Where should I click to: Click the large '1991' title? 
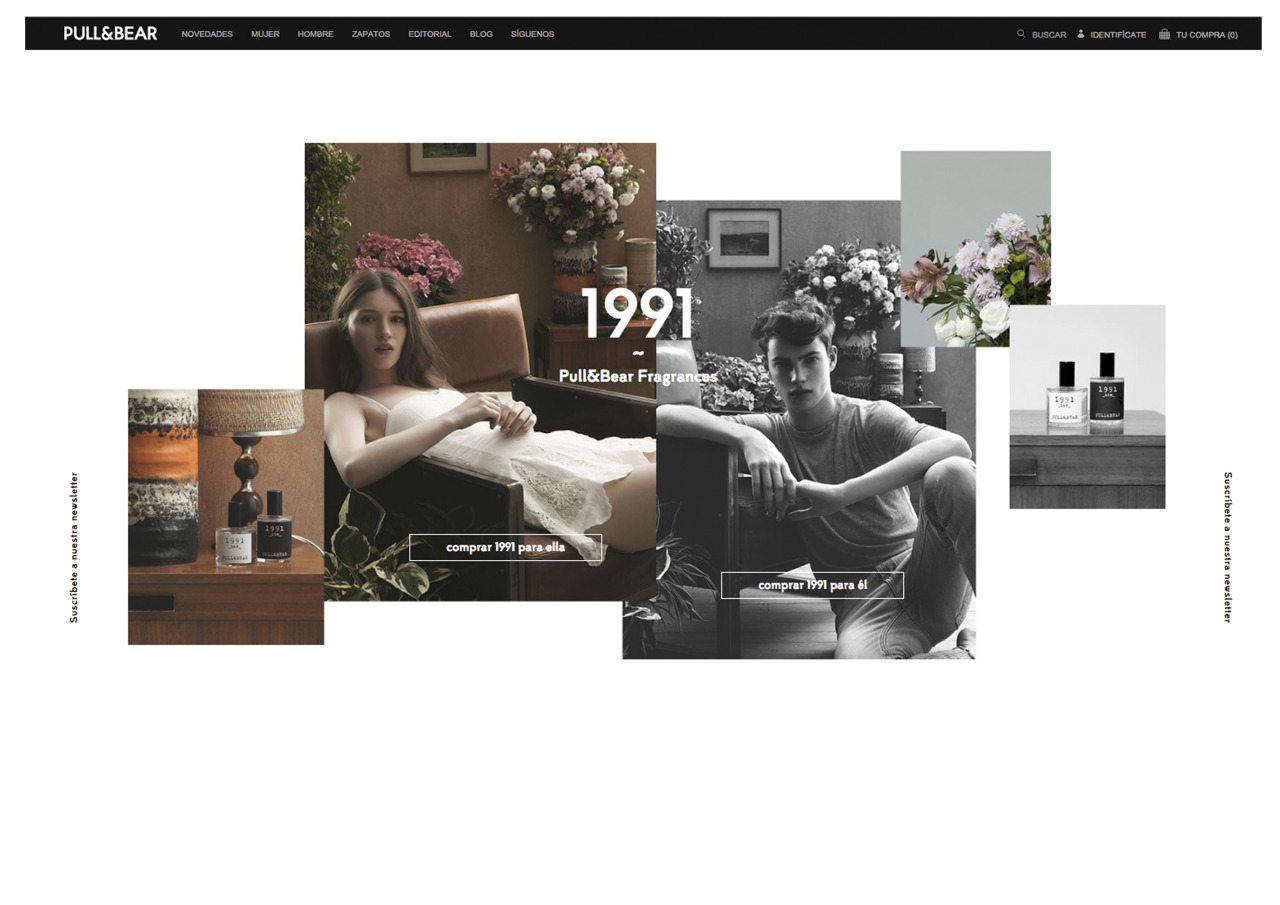[x=637, y=314]
